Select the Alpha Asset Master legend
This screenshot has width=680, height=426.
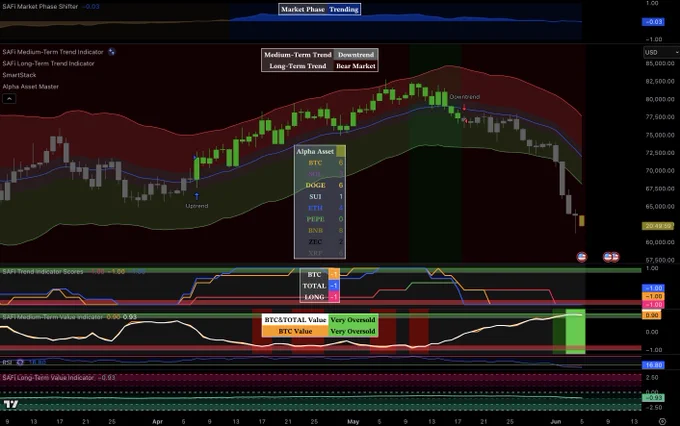pyautogui.click(x=30, y=86)
